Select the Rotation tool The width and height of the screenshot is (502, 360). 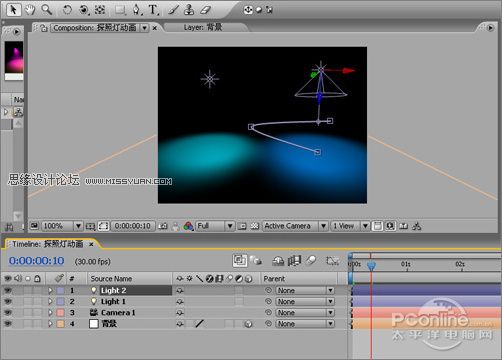pyautogui.click(x=67, y=10)
